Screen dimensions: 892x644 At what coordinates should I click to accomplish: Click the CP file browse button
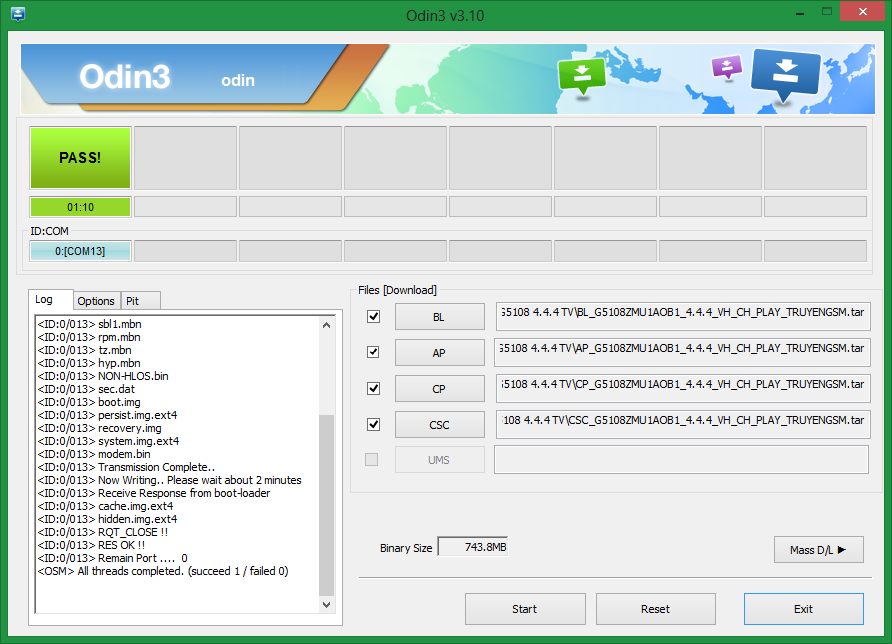click(x=440, y=389)
